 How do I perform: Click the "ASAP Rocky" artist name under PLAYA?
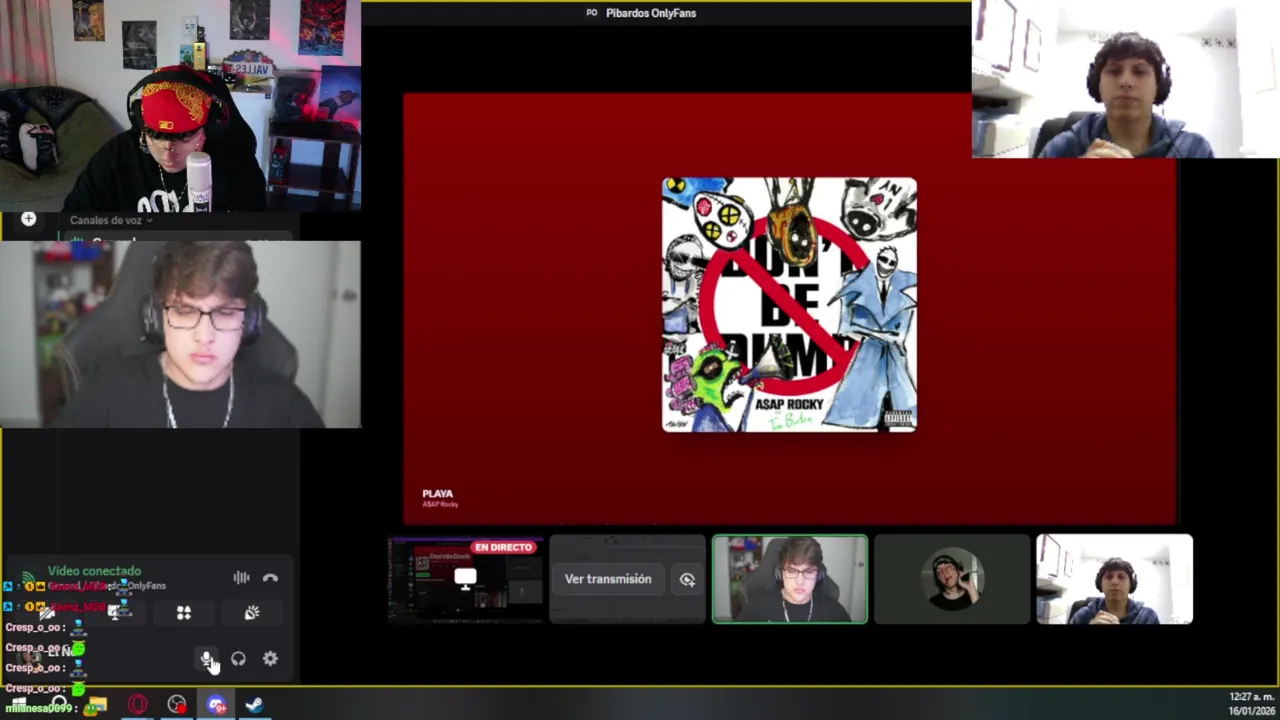tap(440, 504)
